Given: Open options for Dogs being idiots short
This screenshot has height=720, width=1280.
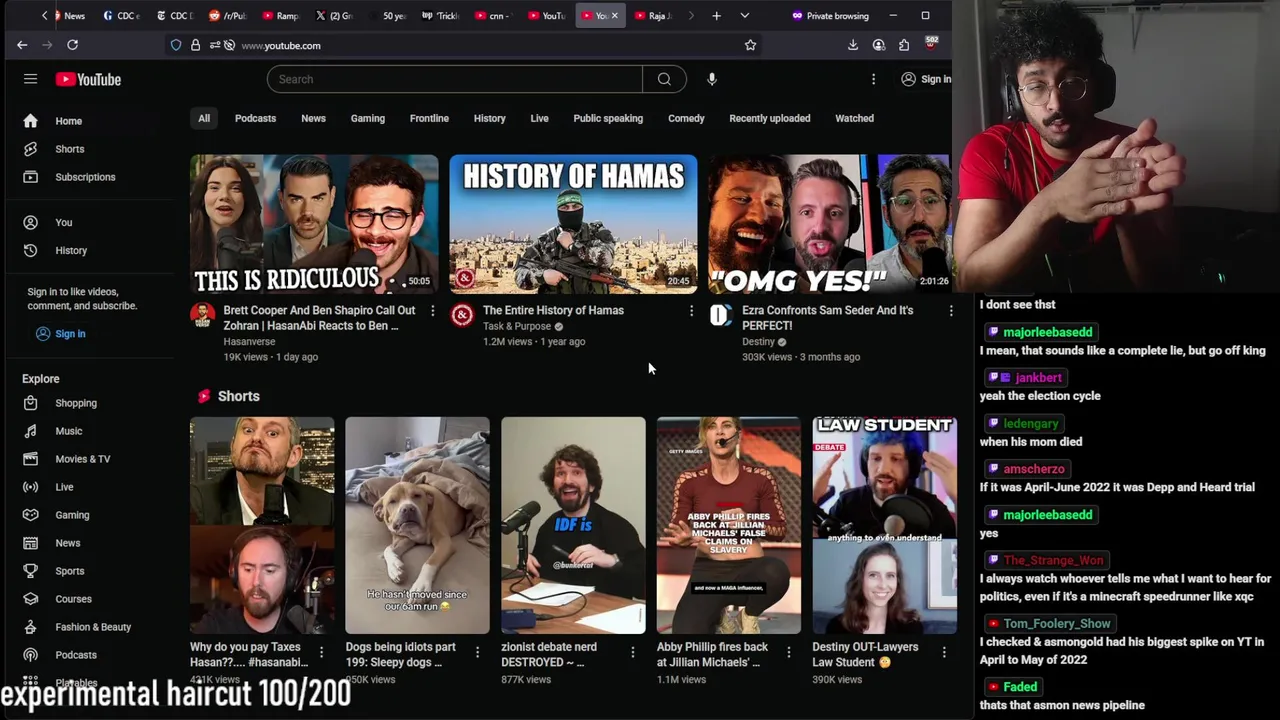Looking at the screenshot, I should pos(477,652).
